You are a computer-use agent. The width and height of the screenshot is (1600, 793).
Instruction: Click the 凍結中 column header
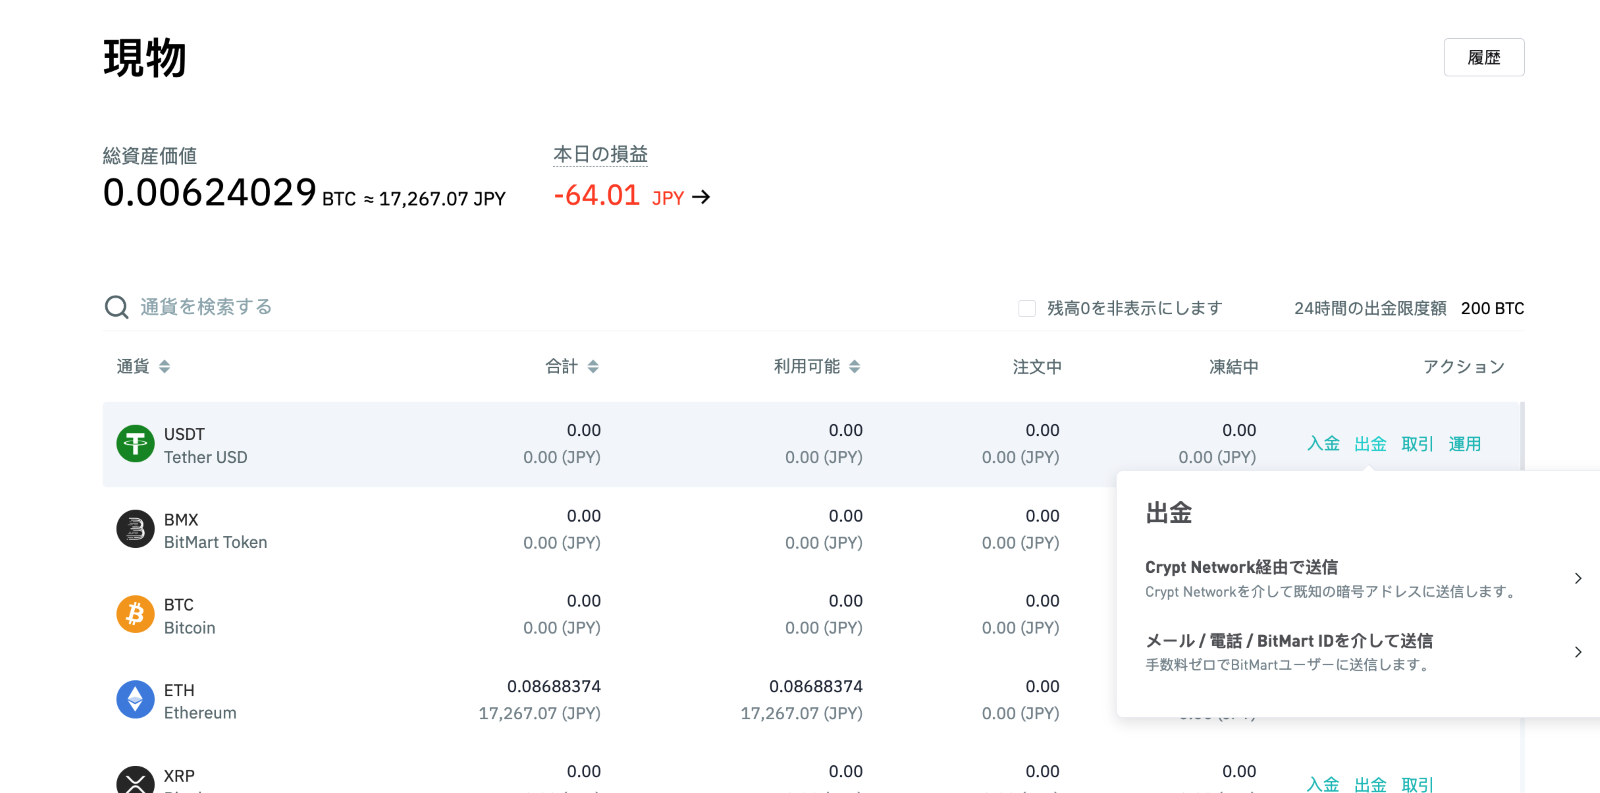pyautogui.click(x=1234, y=367)
